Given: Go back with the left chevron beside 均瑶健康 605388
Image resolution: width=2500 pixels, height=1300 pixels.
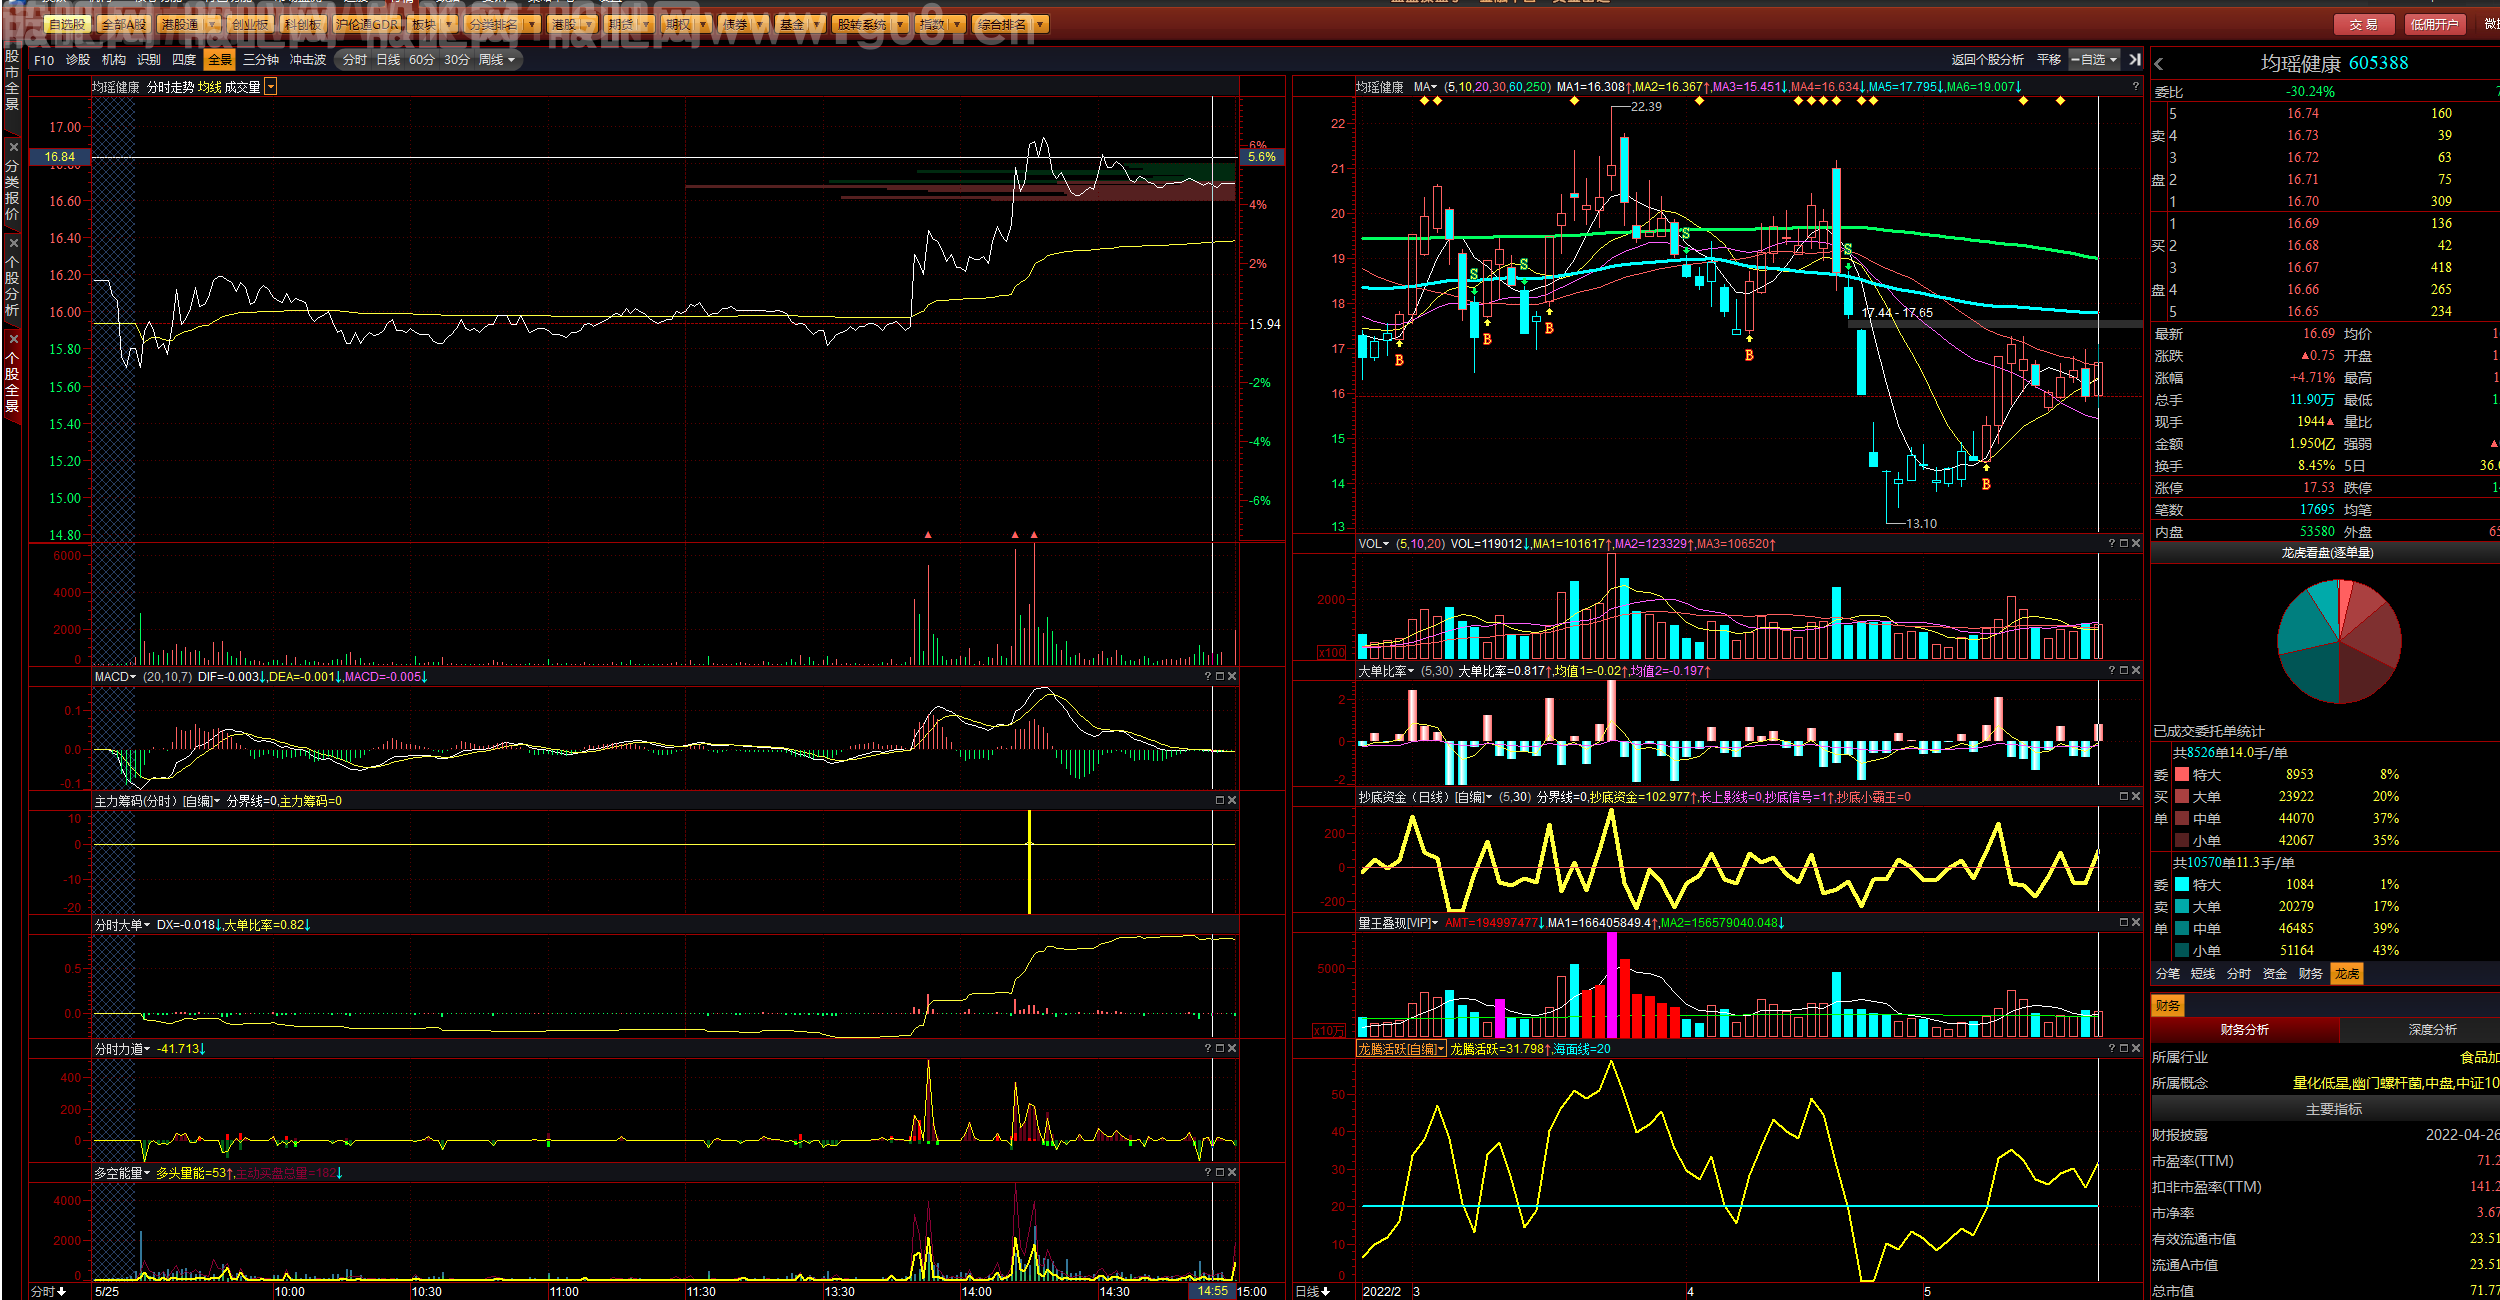Looking at the screenshot, I should (x=2159, y=64).
